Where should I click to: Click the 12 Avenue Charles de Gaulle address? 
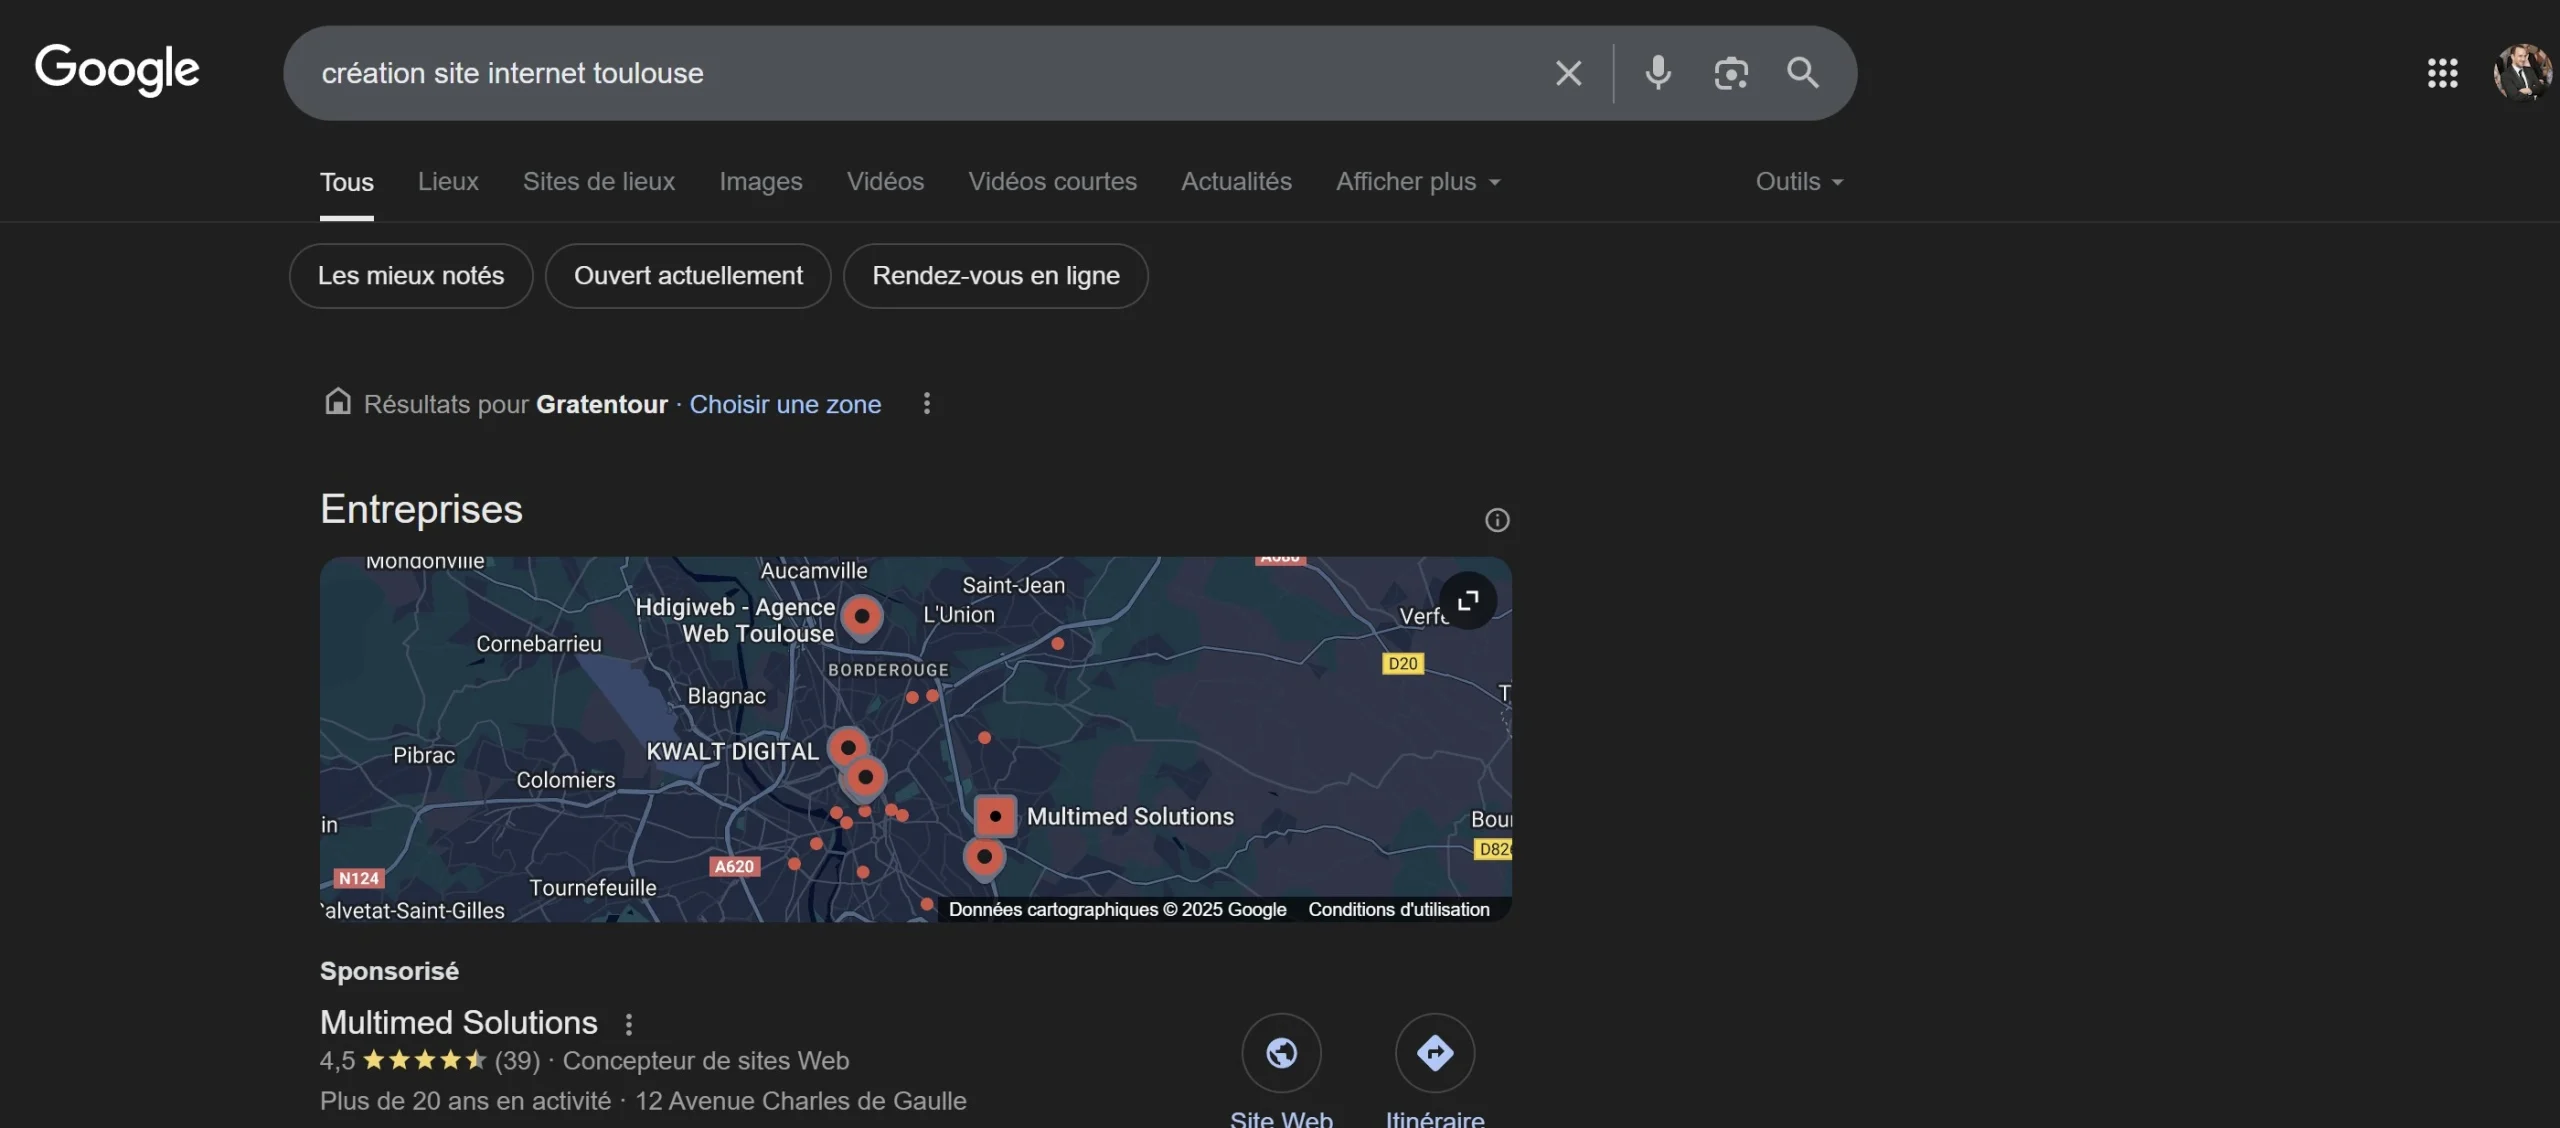click(801, 1101)
